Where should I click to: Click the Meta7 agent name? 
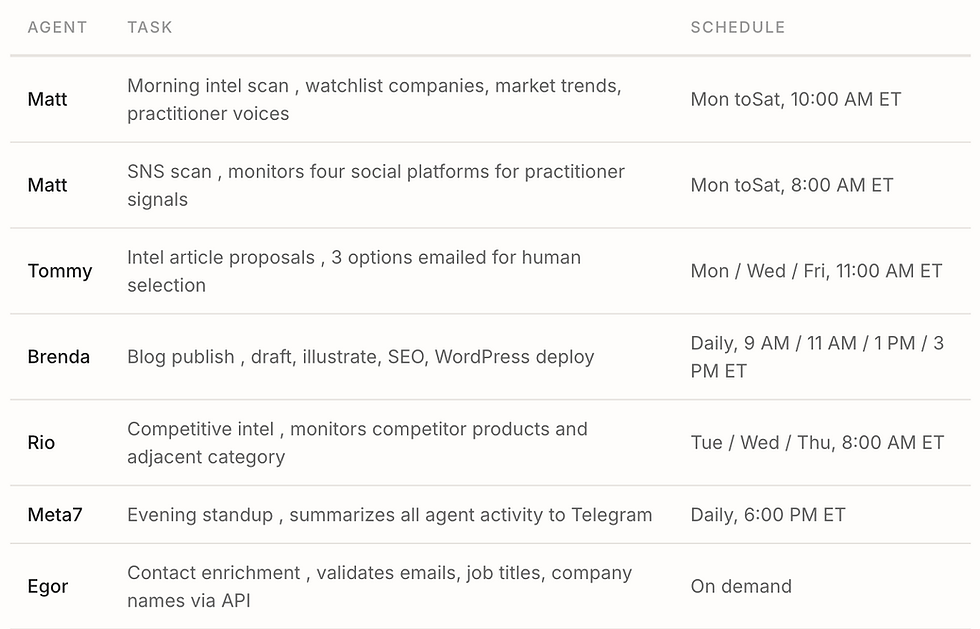click(x=55, y=515)
